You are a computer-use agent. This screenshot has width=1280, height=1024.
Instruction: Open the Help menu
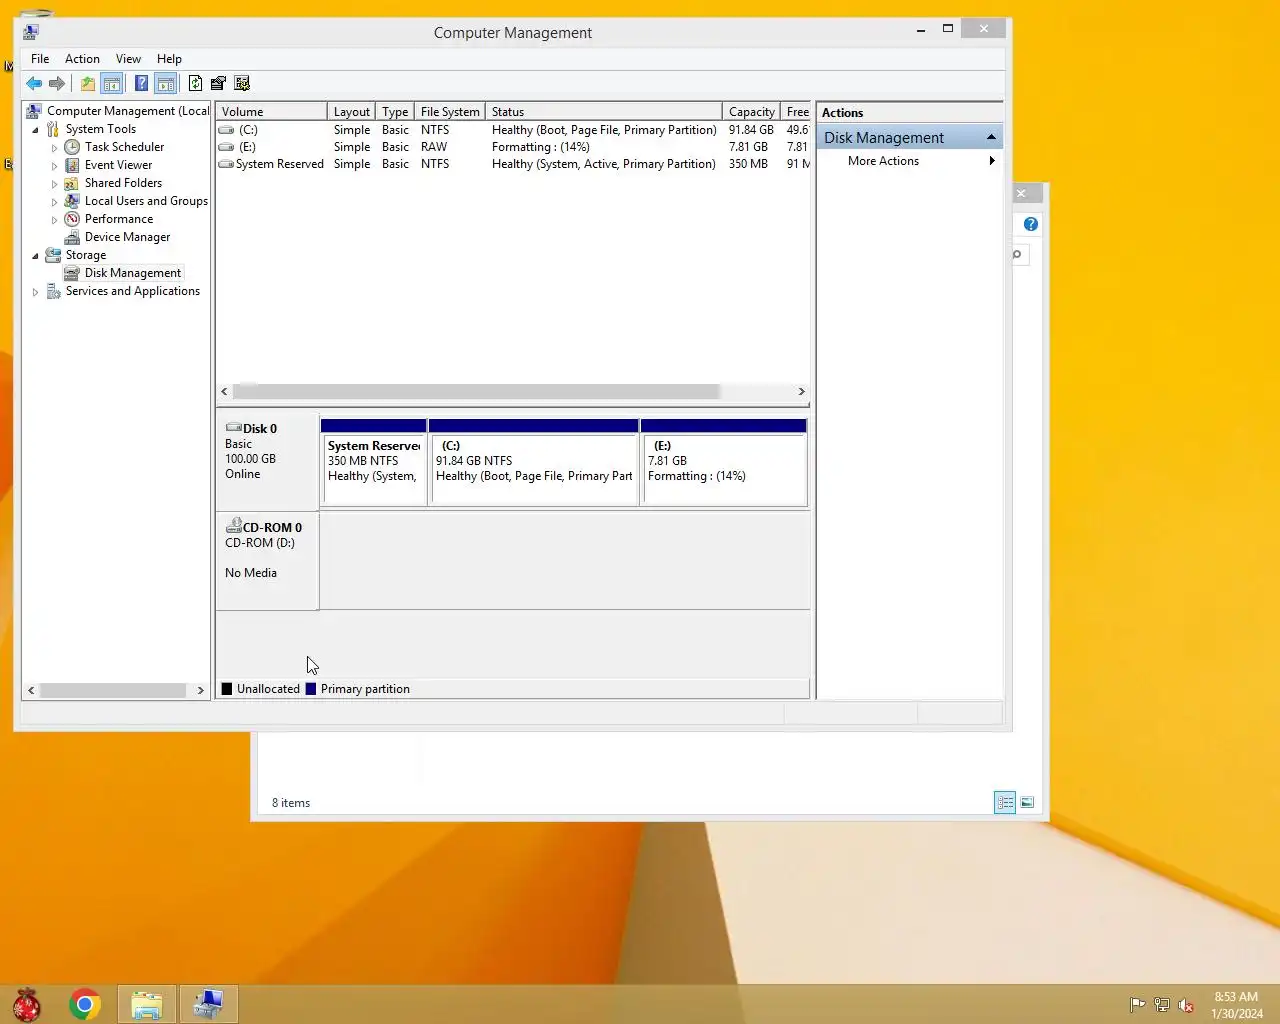(x=169, y=59)
